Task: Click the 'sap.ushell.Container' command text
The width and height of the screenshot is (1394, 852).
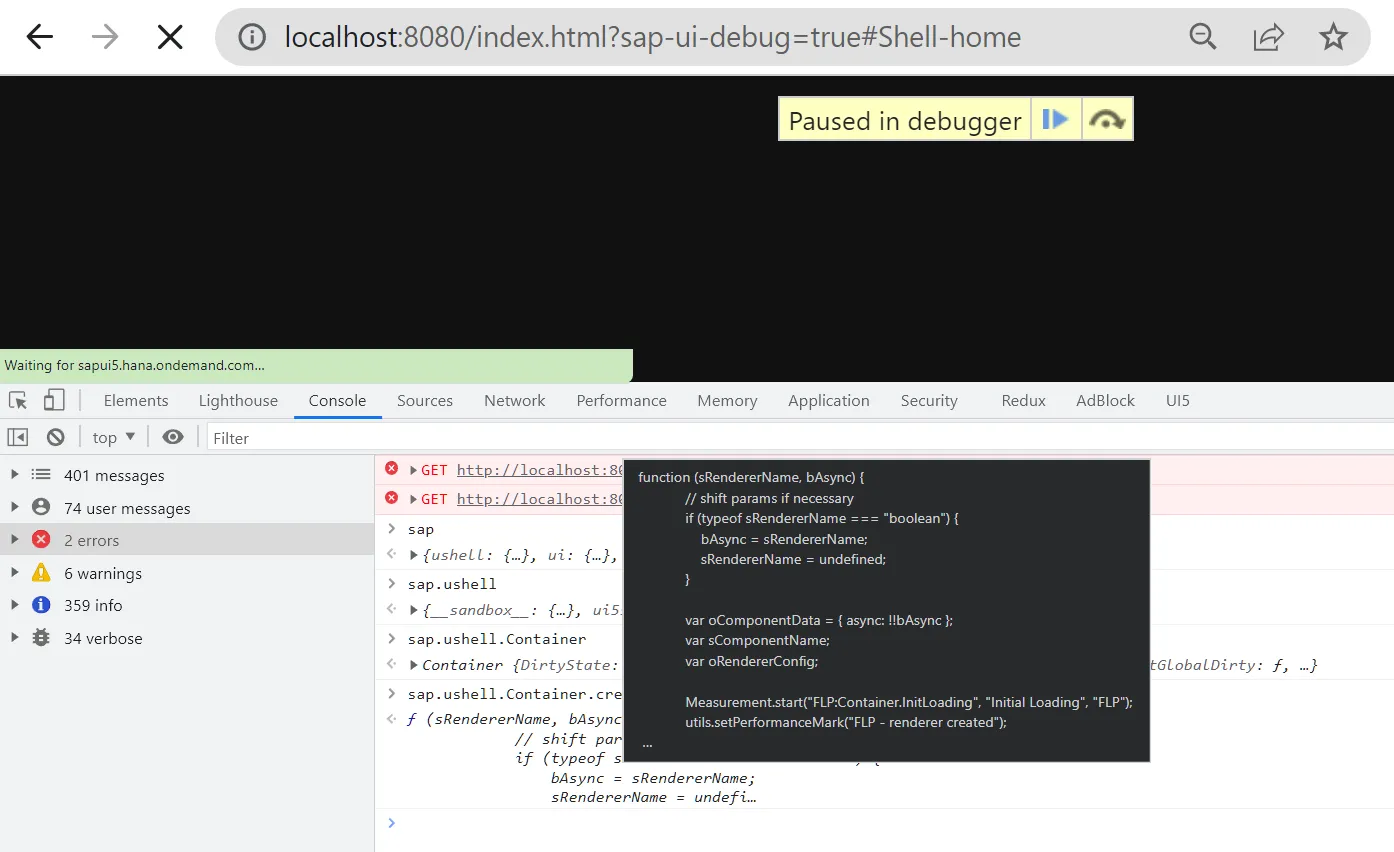Action: 497,638
